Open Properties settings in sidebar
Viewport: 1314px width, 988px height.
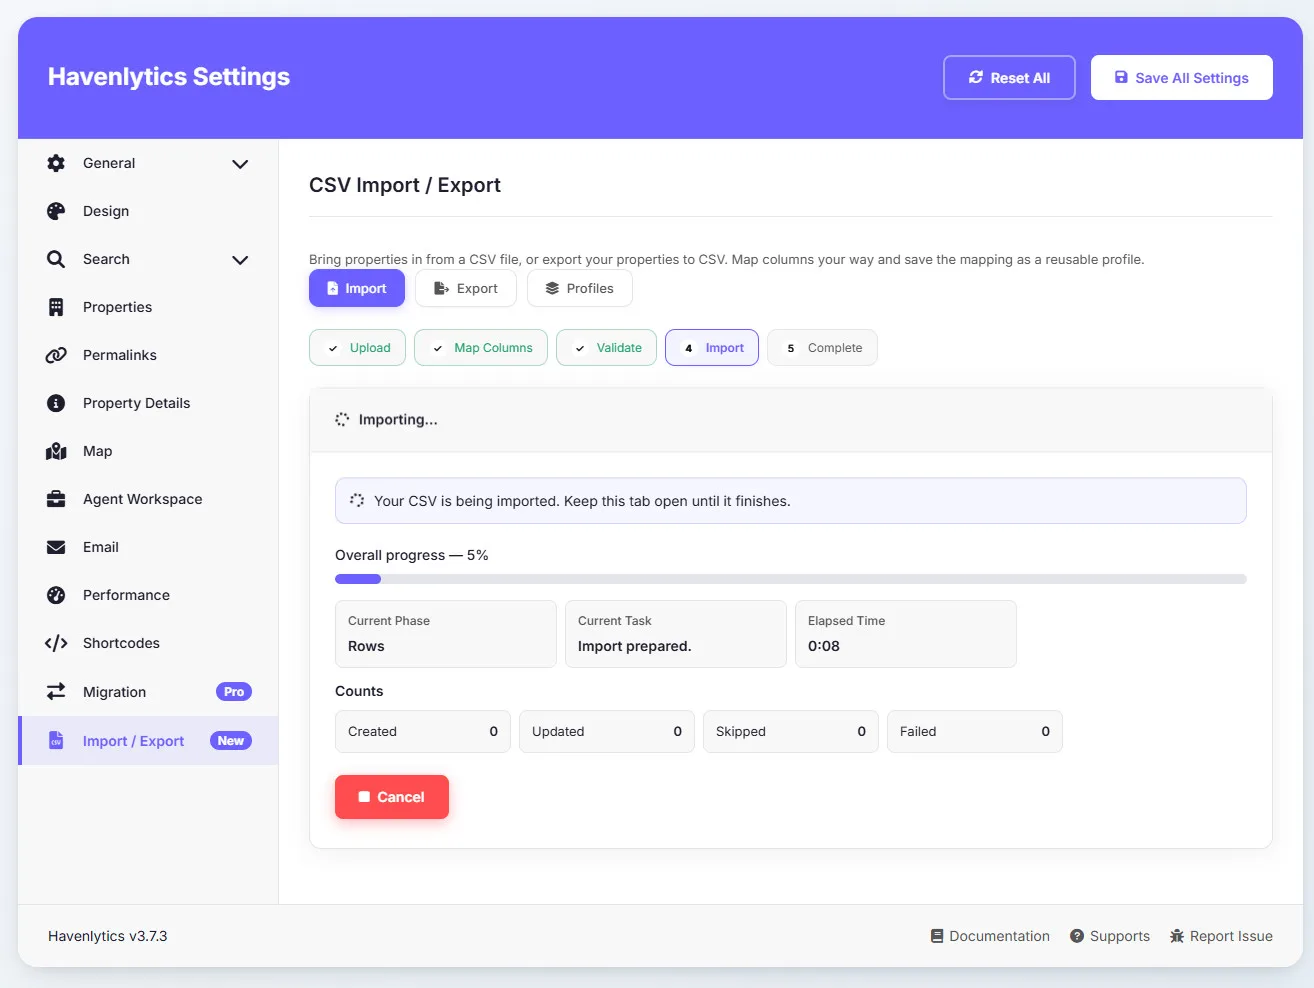click(148, 307)
